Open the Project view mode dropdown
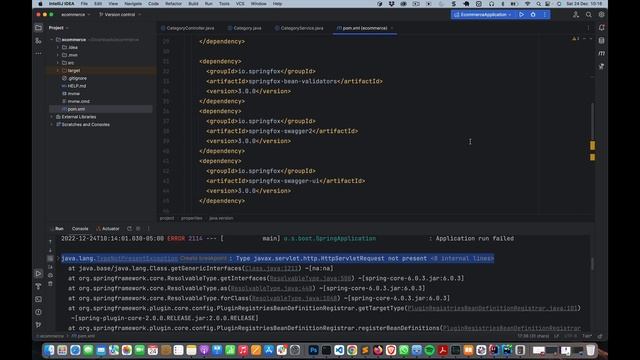 [x=58, y=28]
